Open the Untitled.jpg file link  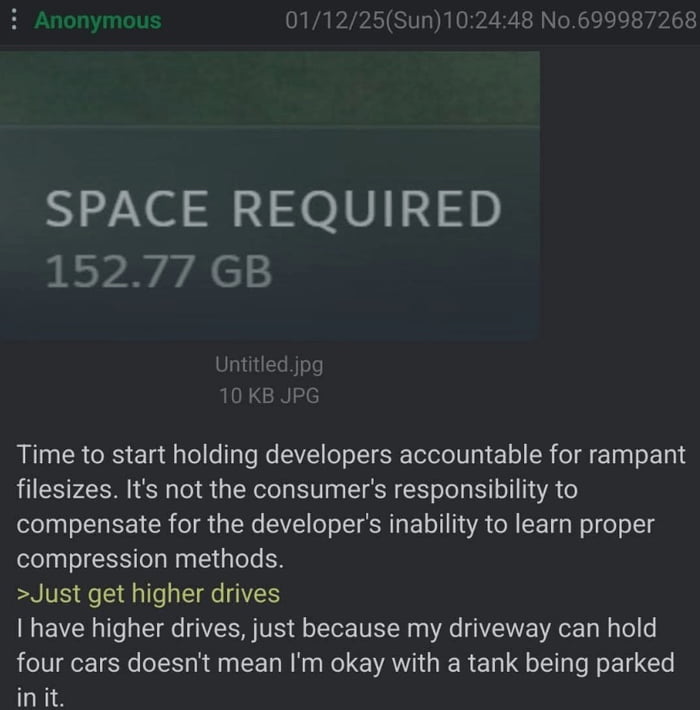[x=269, y=365]
